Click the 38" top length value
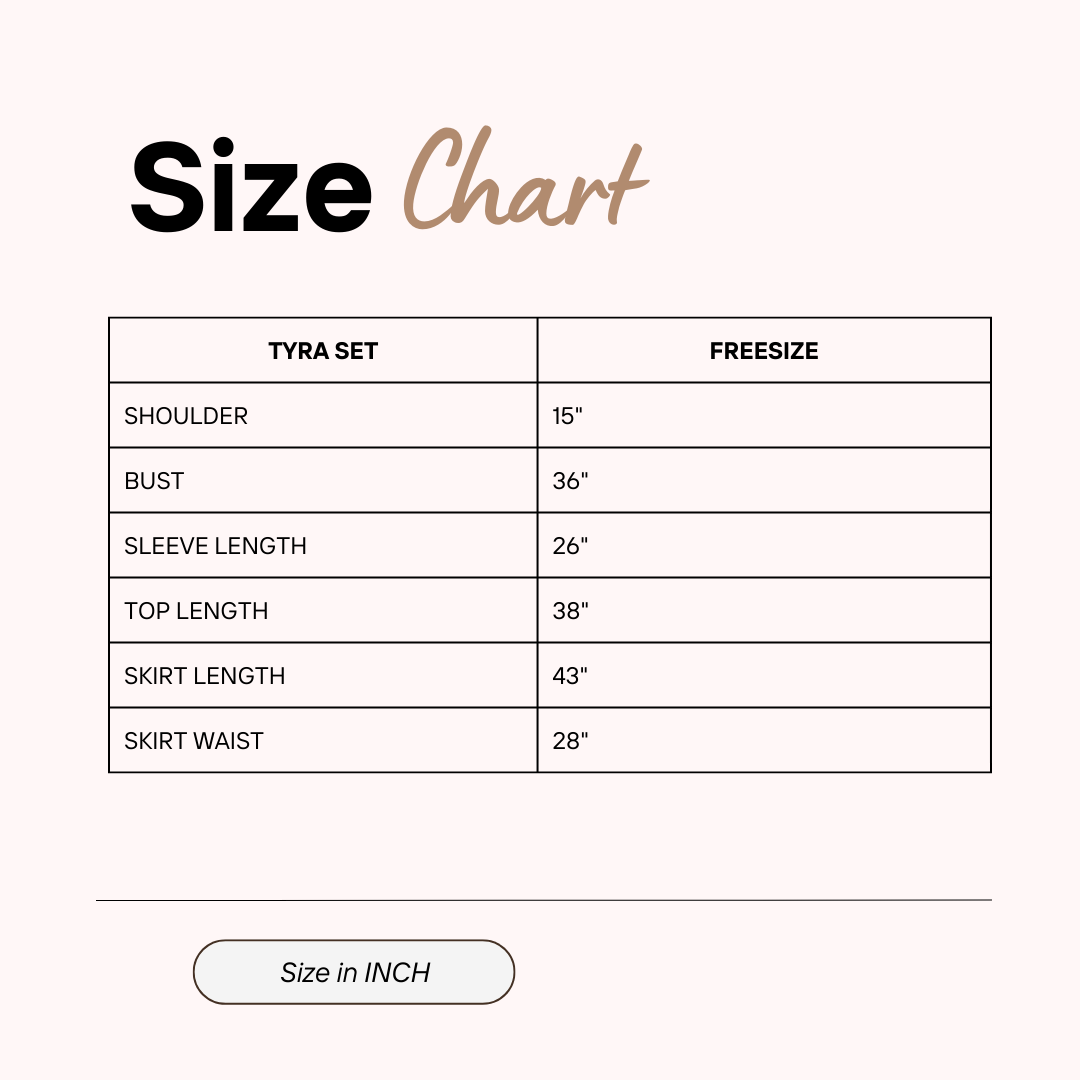 pyautogui.click(x=570, y=611)
